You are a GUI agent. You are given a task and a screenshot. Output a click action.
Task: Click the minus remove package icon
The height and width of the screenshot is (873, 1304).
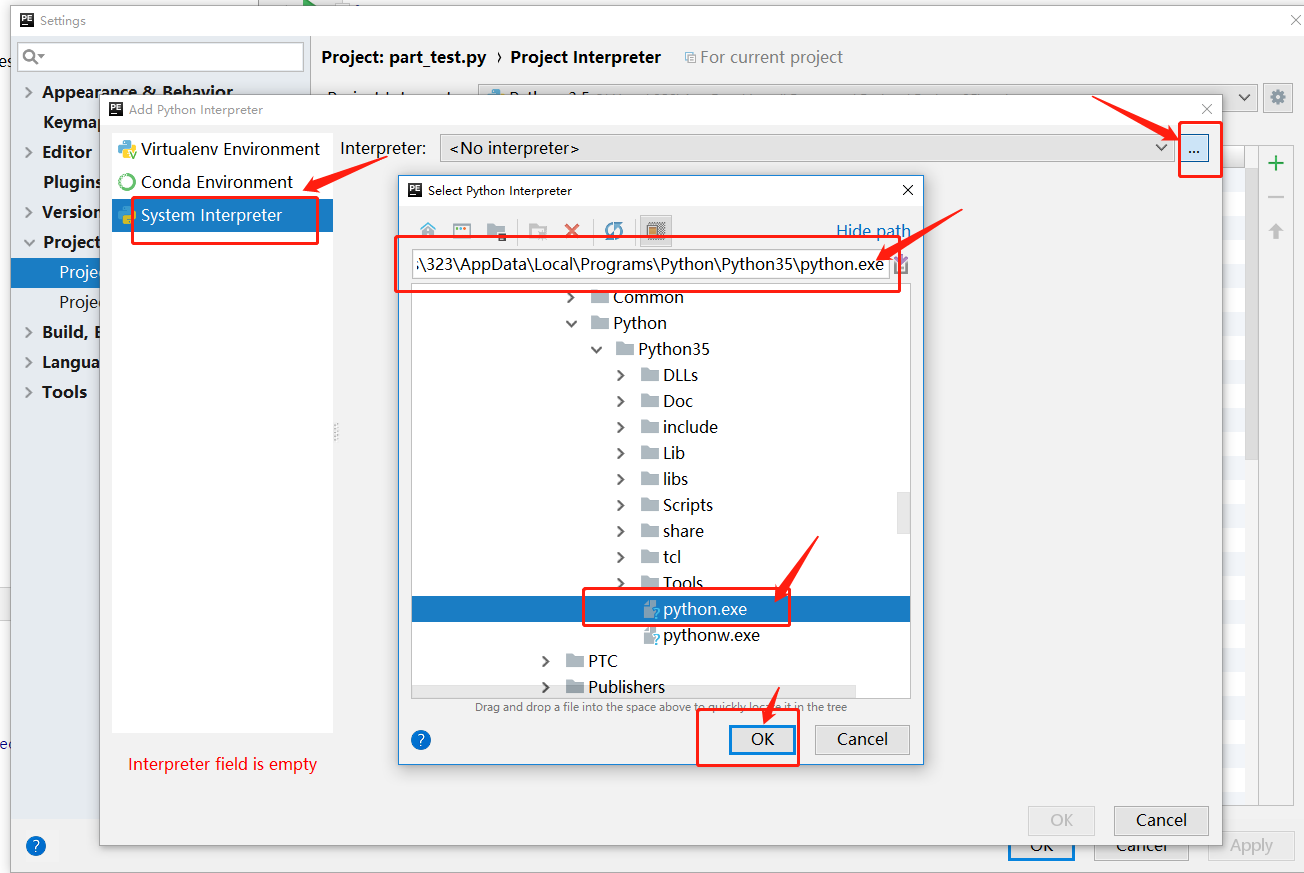click(1276, 197)
